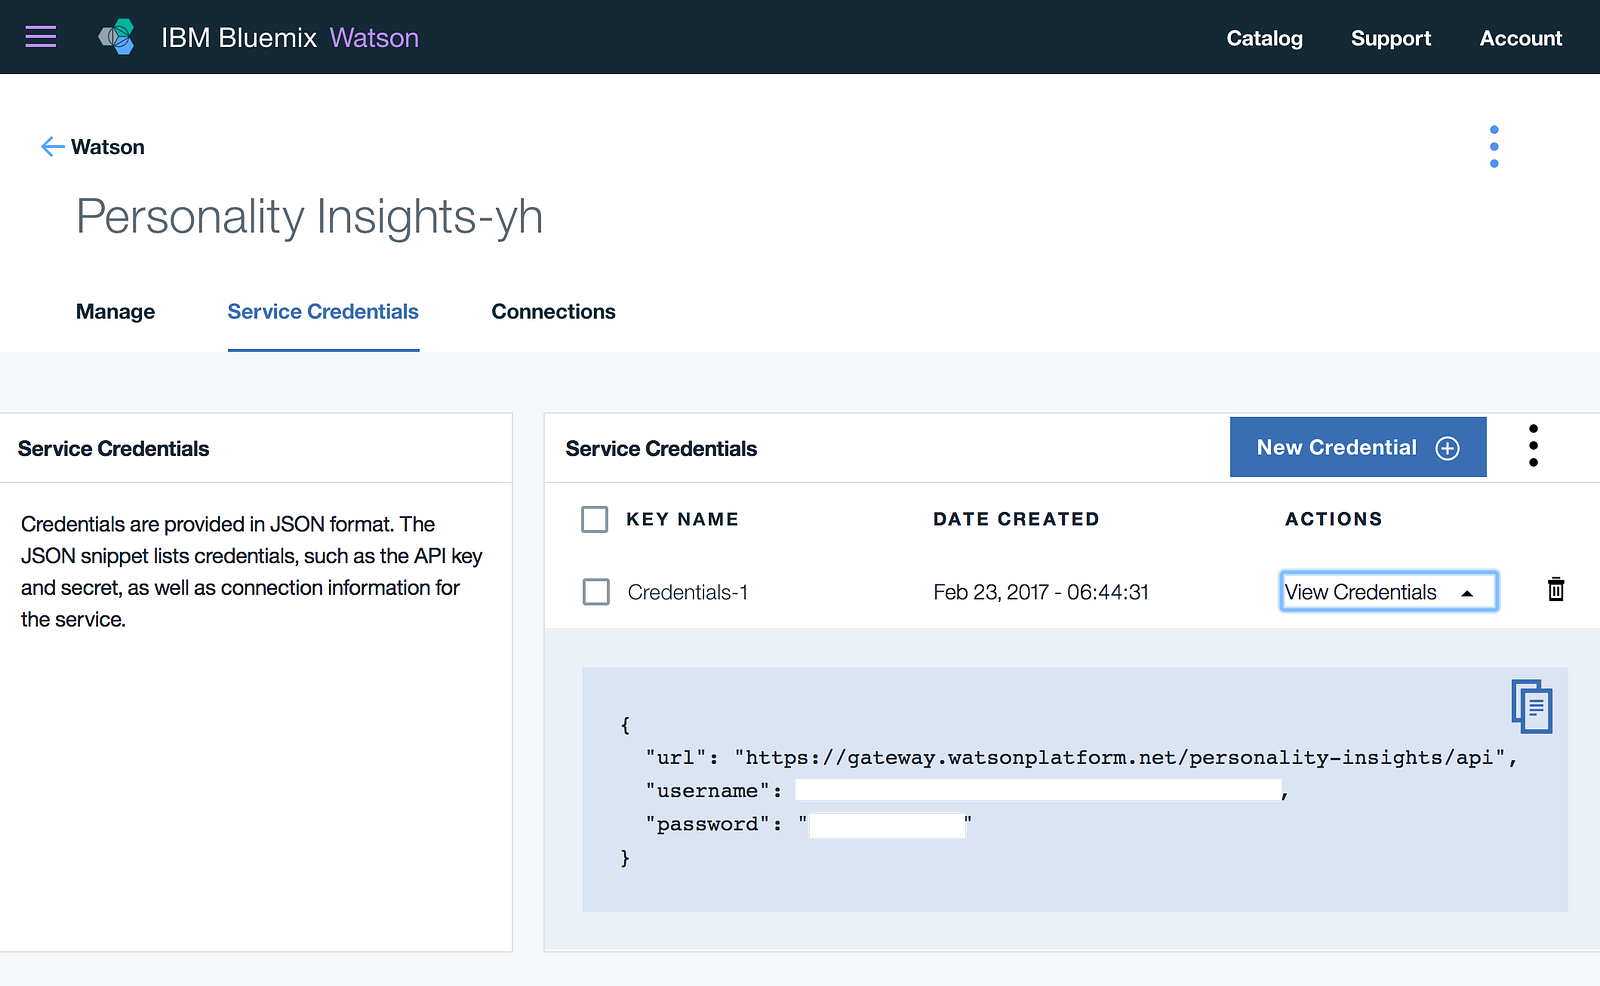This screenshot has width=1600, height=986.
Task: Click the plus icon on New Credential
Action: [x=1447, y=448]
